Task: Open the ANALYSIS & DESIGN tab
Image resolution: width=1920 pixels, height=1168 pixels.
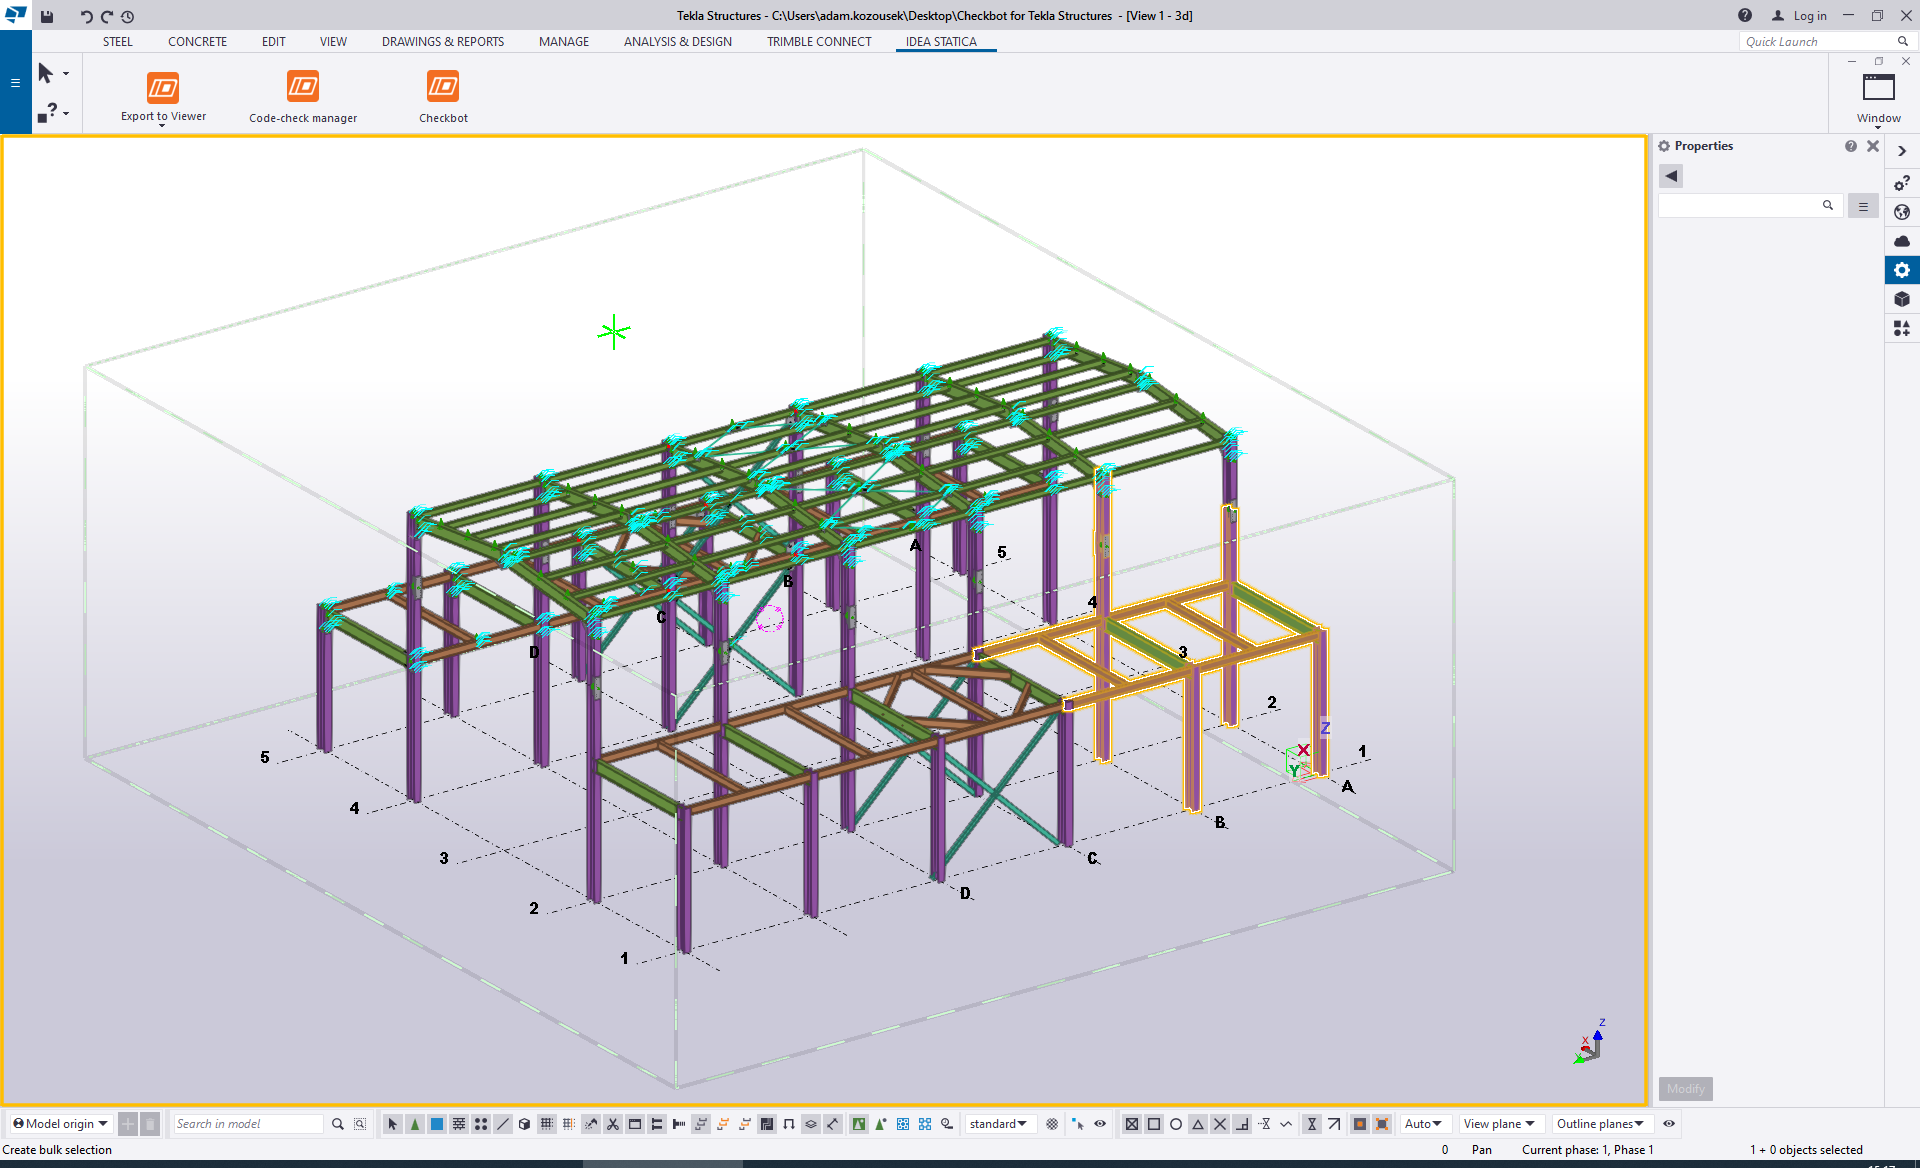Action: tap(677, 42)
